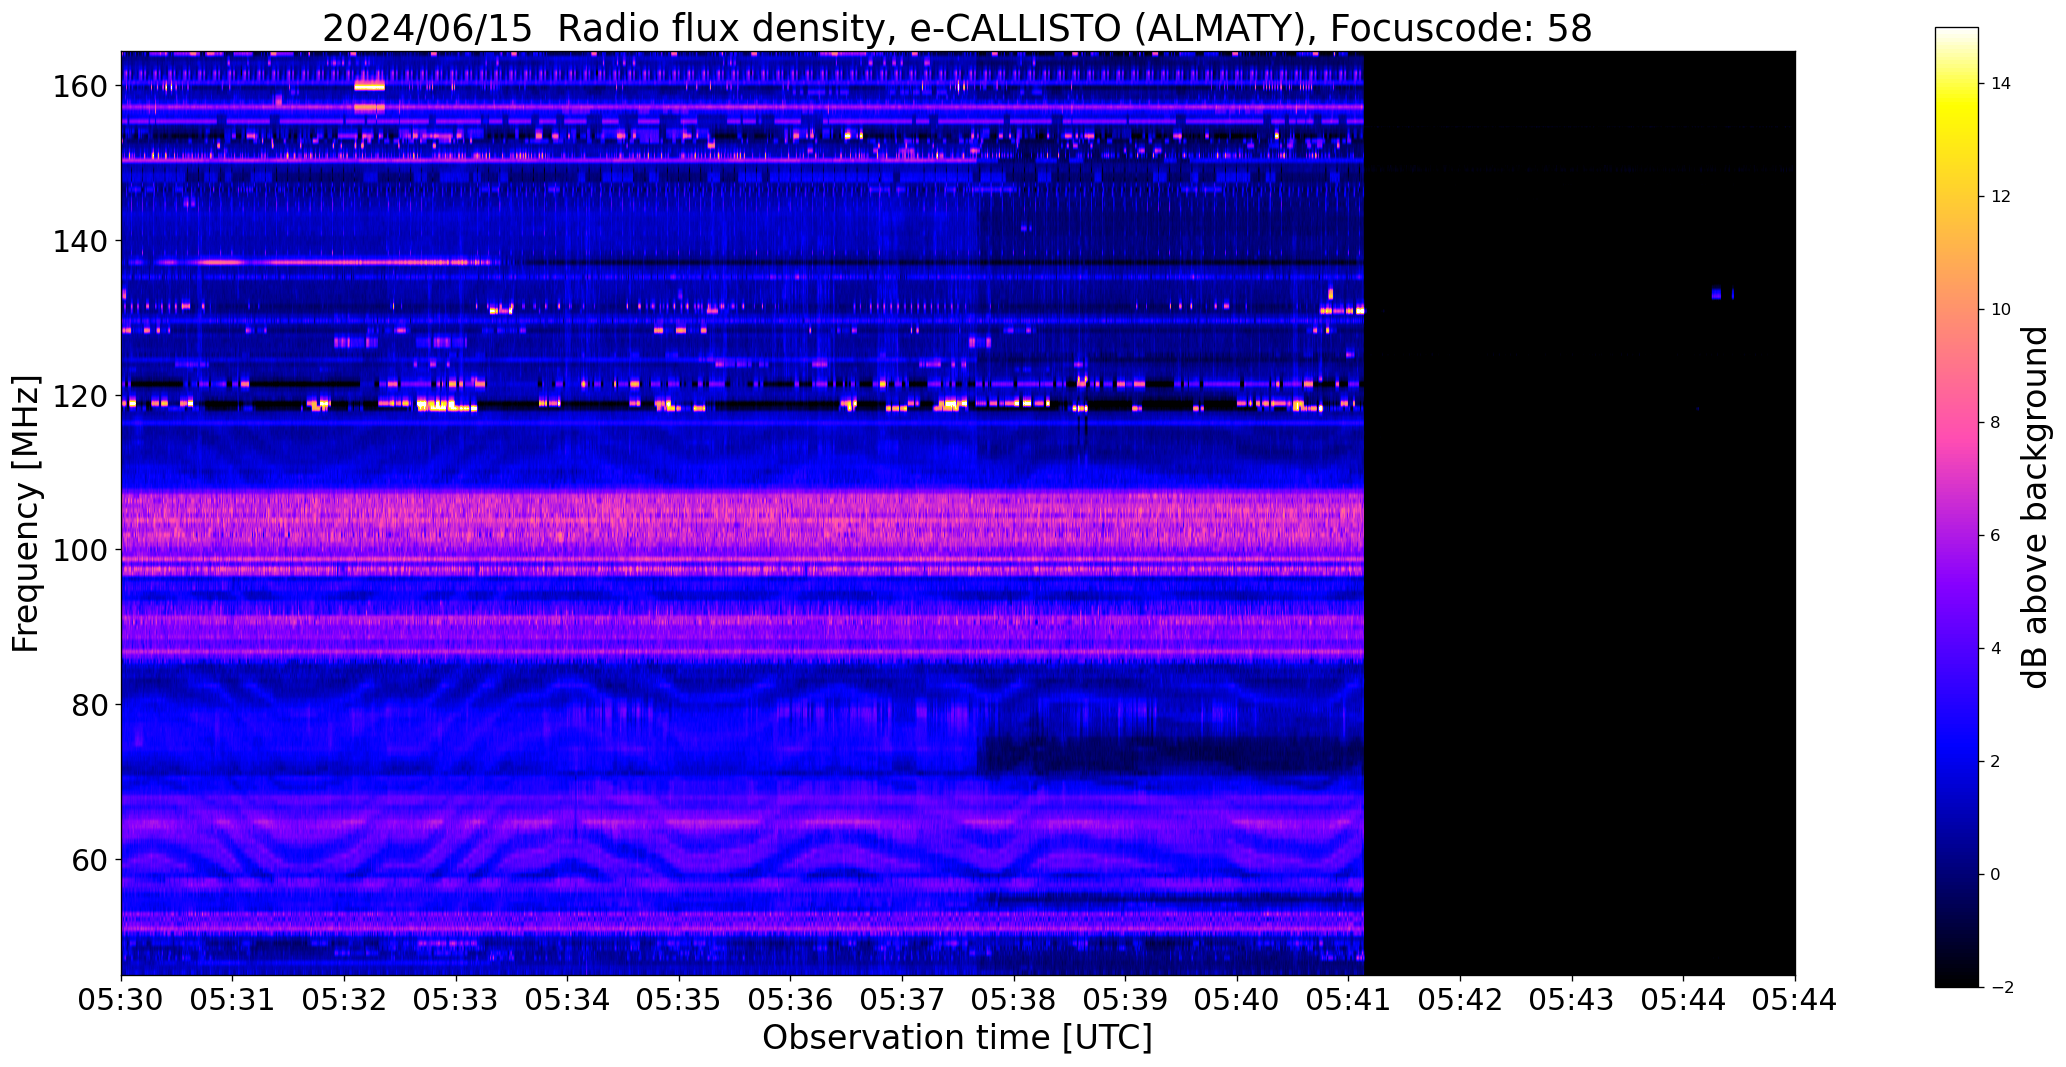Click the colorbar tick labeled 6
The image size is (2066, 1067).
(1995, 536)
